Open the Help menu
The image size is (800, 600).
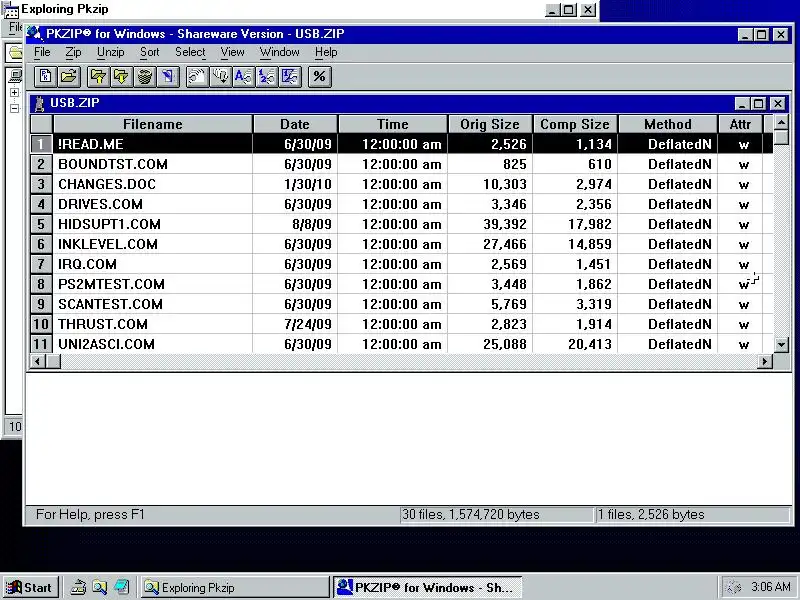[x=326, y=52]
